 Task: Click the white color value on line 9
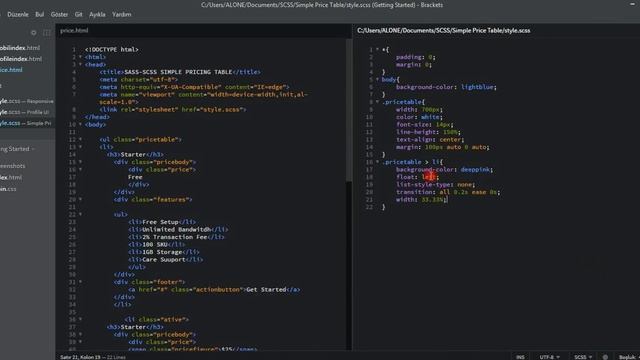pos(431,117)
